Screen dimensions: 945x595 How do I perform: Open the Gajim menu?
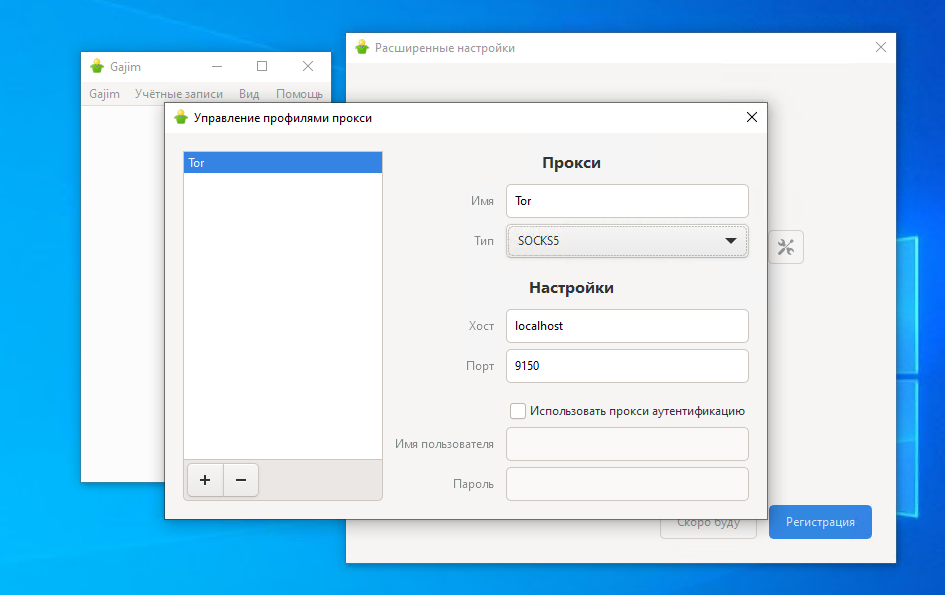103,93
